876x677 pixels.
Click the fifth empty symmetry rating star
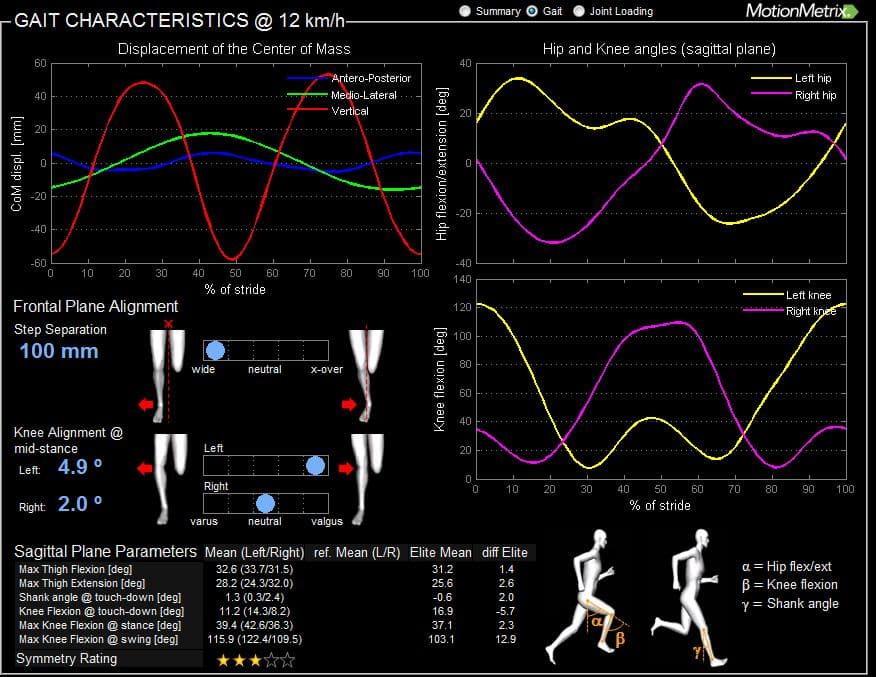(288, 661)
